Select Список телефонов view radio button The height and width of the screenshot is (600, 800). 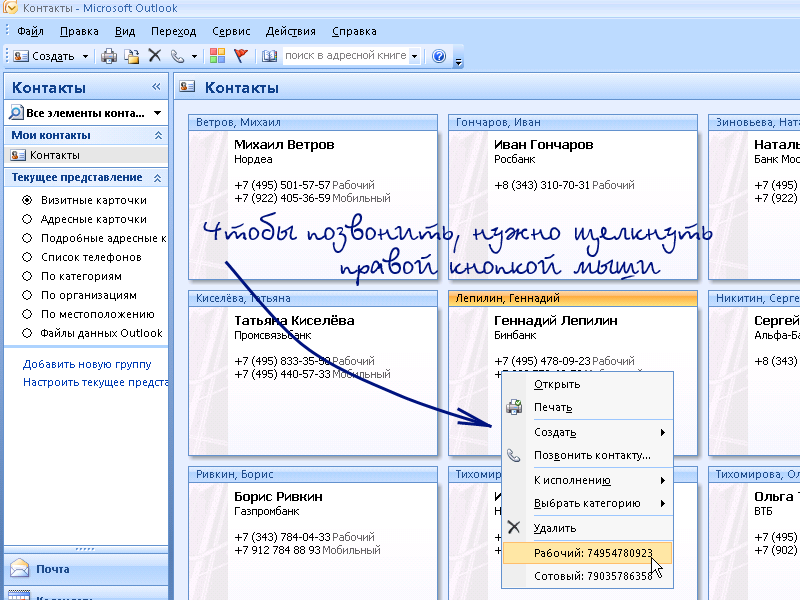(x=27, y=257)
